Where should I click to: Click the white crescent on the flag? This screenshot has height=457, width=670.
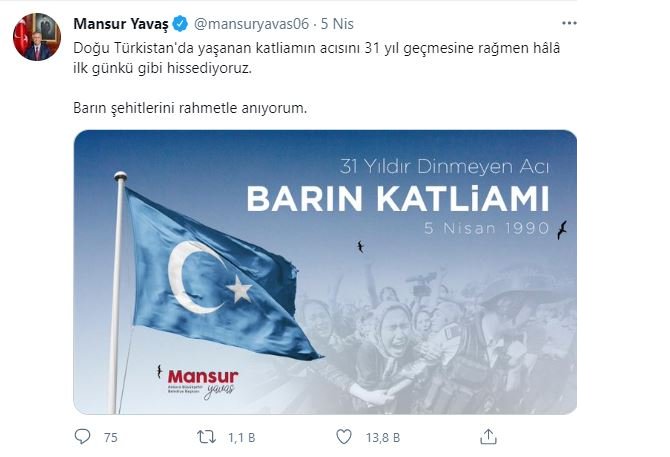[192, 277]
